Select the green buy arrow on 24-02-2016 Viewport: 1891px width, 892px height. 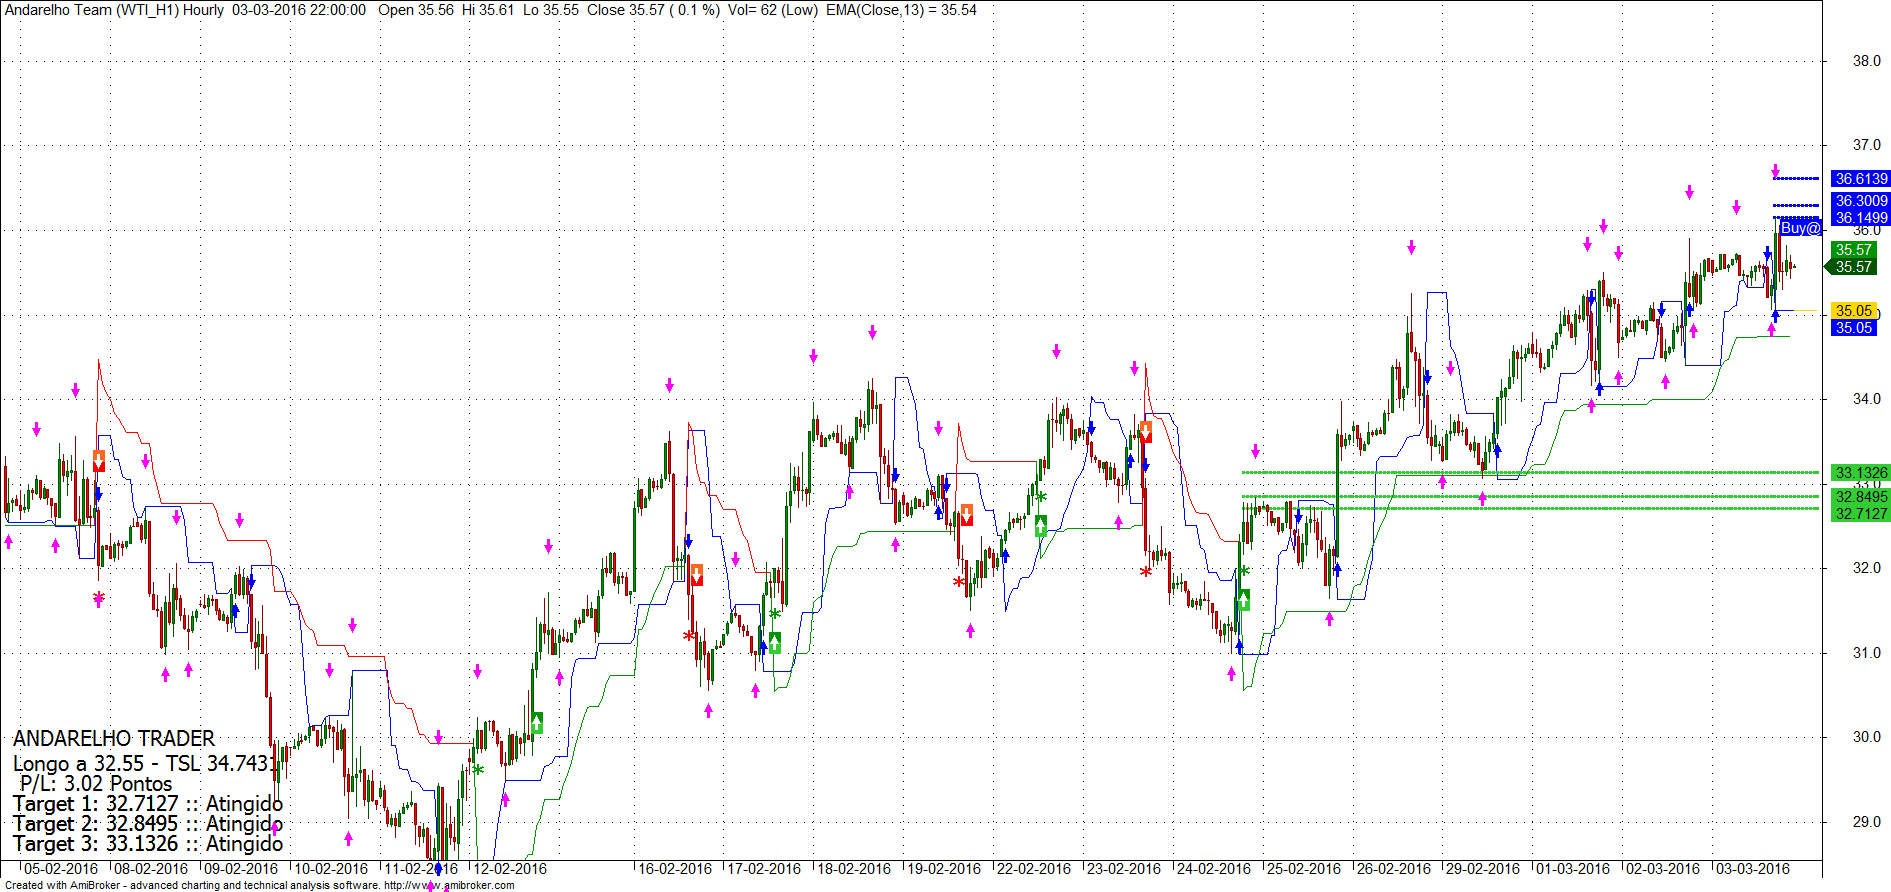point(1244,600)
